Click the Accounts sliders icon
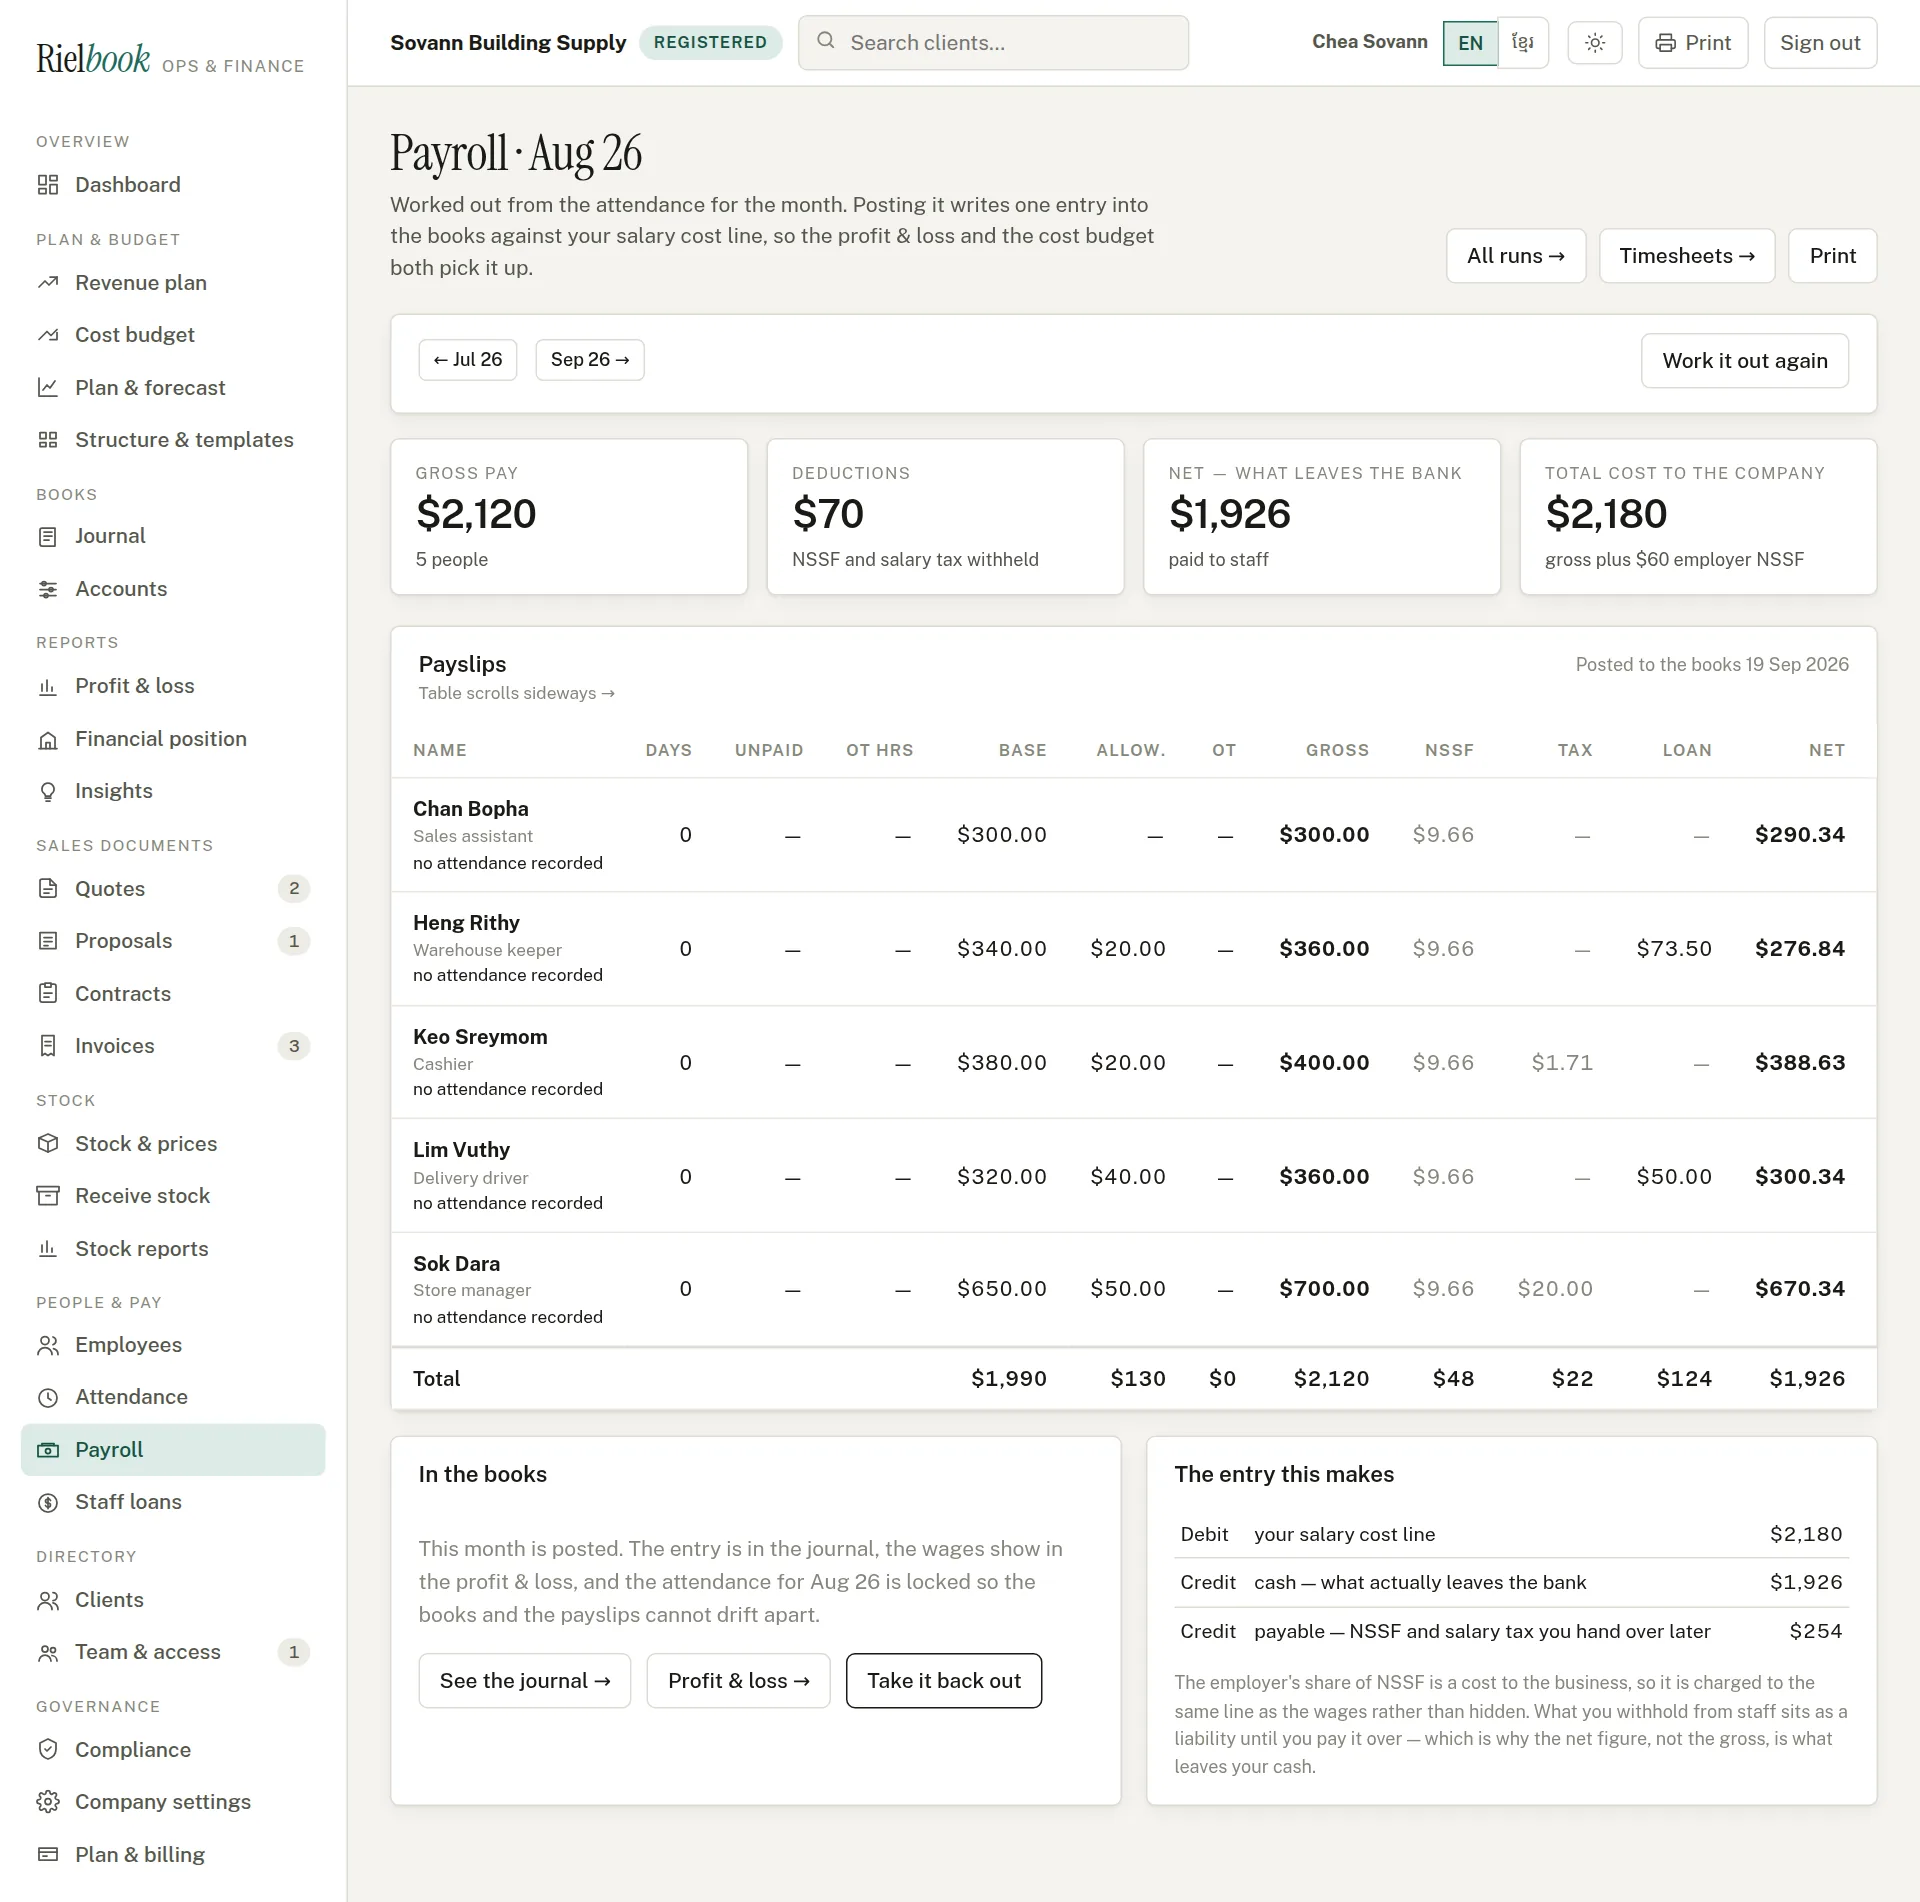 48,589
